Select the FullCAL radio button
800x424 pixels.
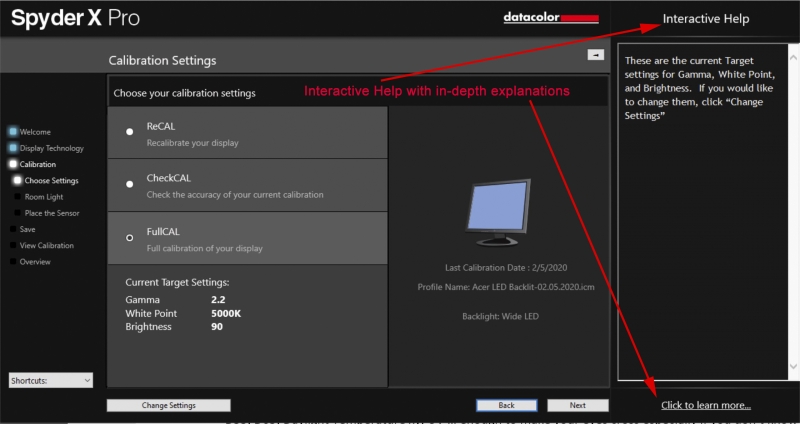click(x=130, y=238)
